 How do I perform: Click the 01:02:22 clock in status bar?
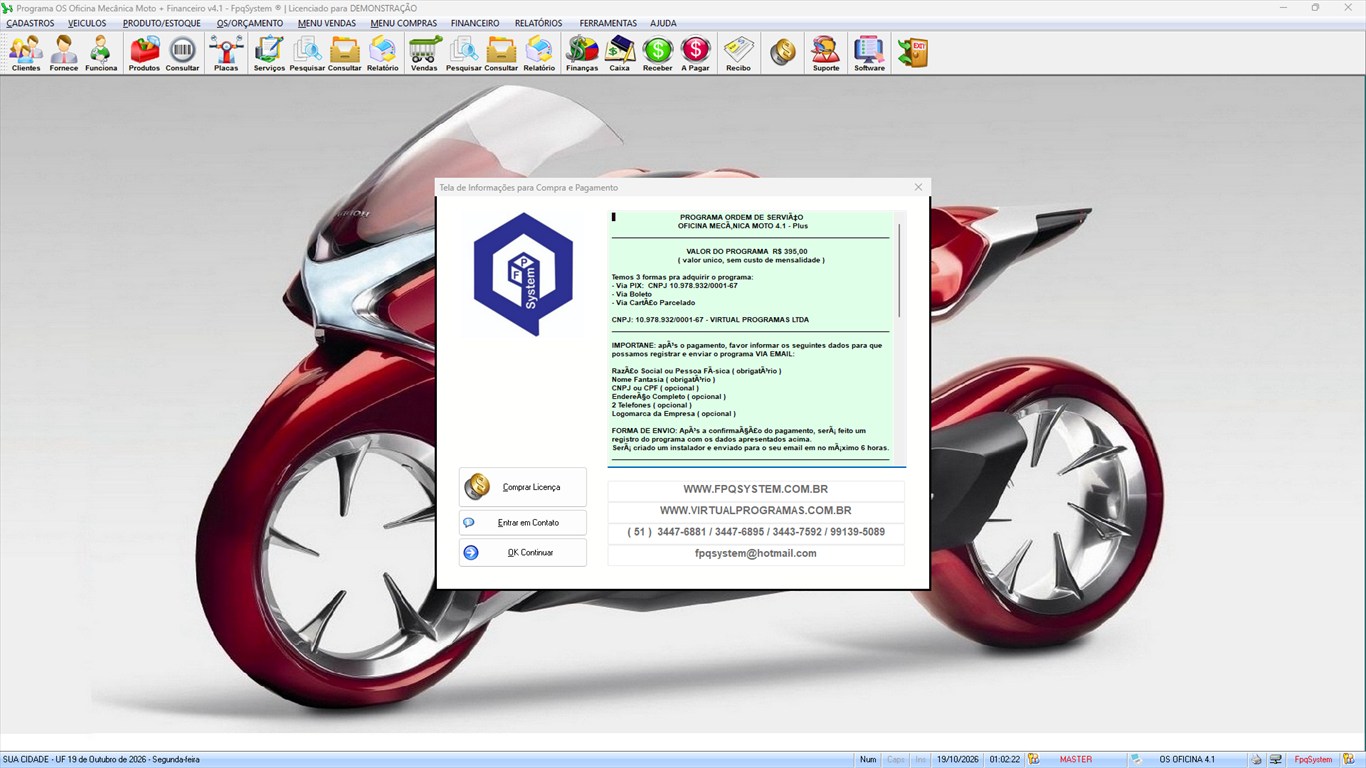pyautogui.click(x=1004, y=760)
